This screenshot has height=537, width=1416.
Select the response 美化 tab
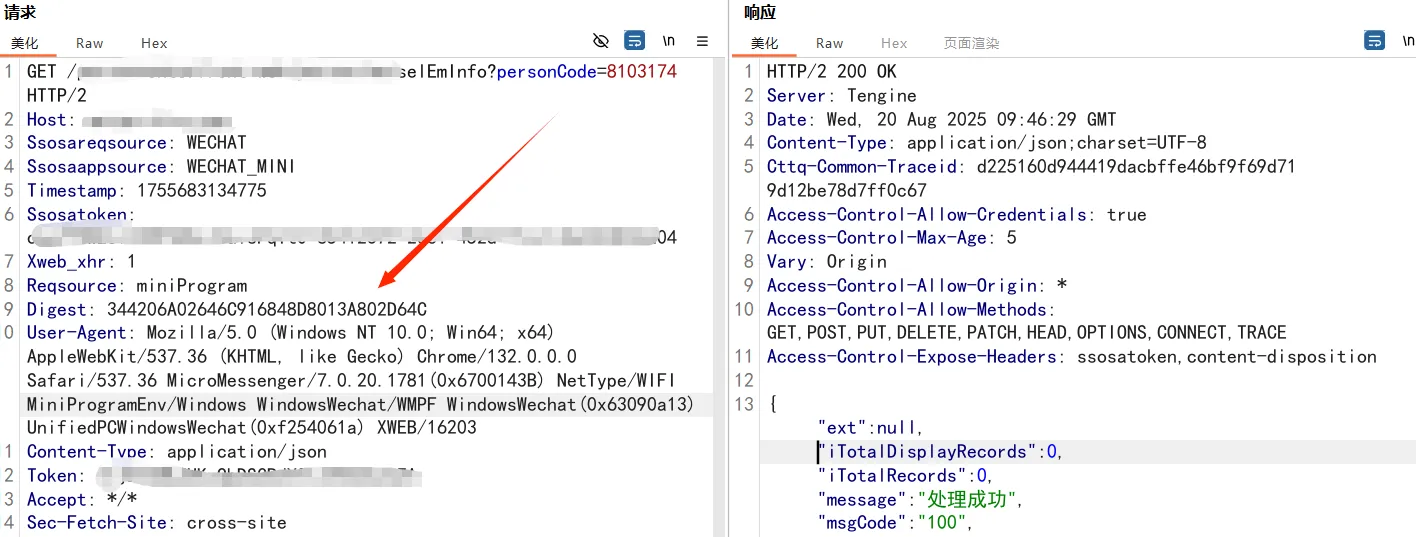coord(764,43)
